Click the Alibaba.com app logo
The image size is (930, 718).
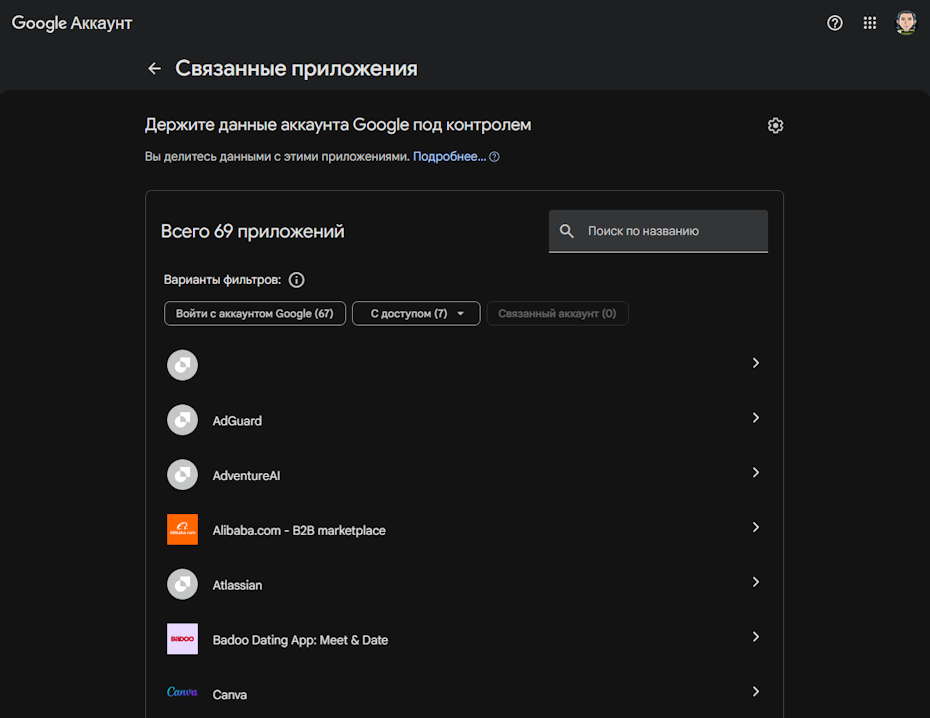click(182, 529)
